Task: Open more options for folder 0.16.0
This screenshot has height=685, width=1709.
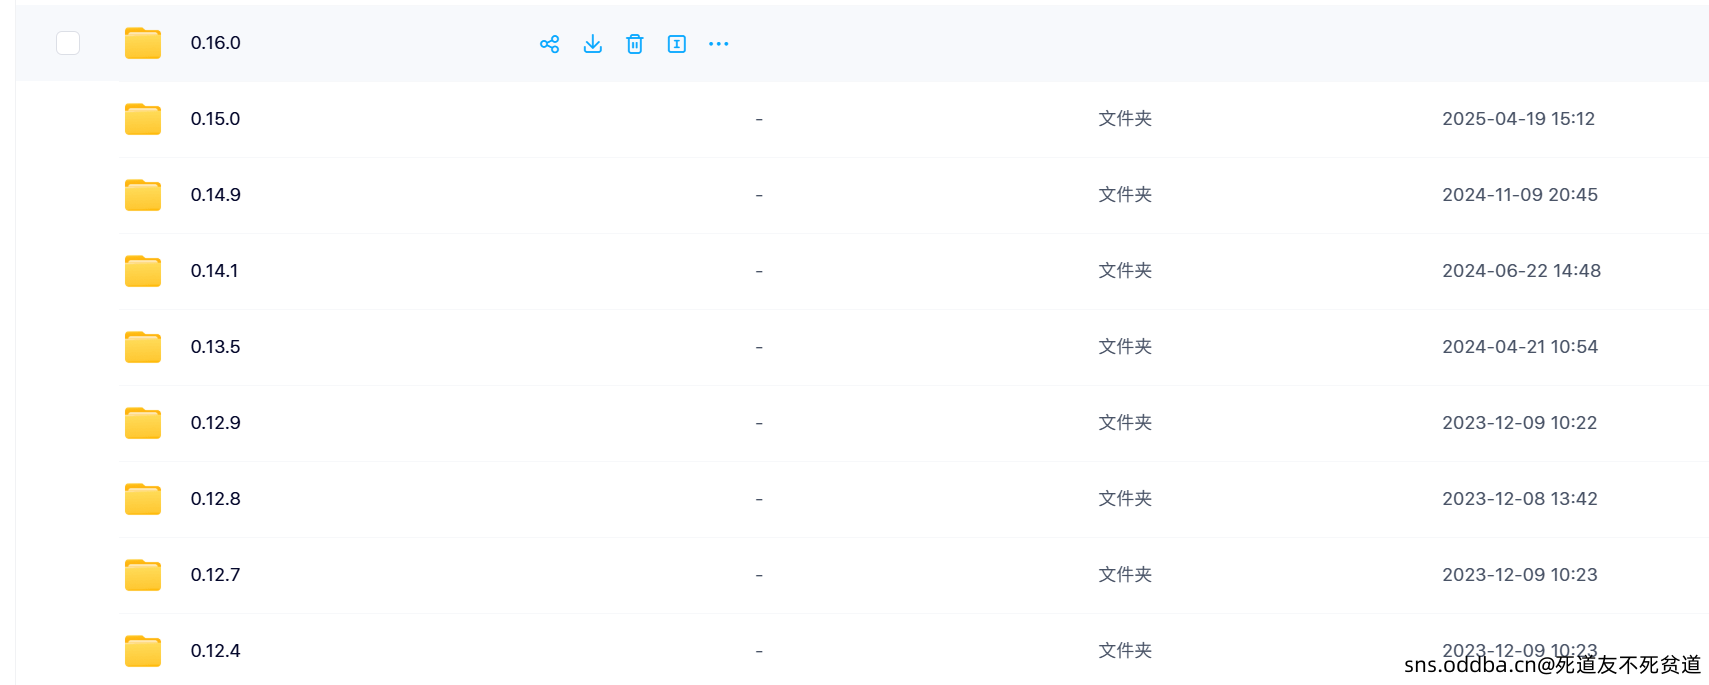Action: [x=719, y=44]
